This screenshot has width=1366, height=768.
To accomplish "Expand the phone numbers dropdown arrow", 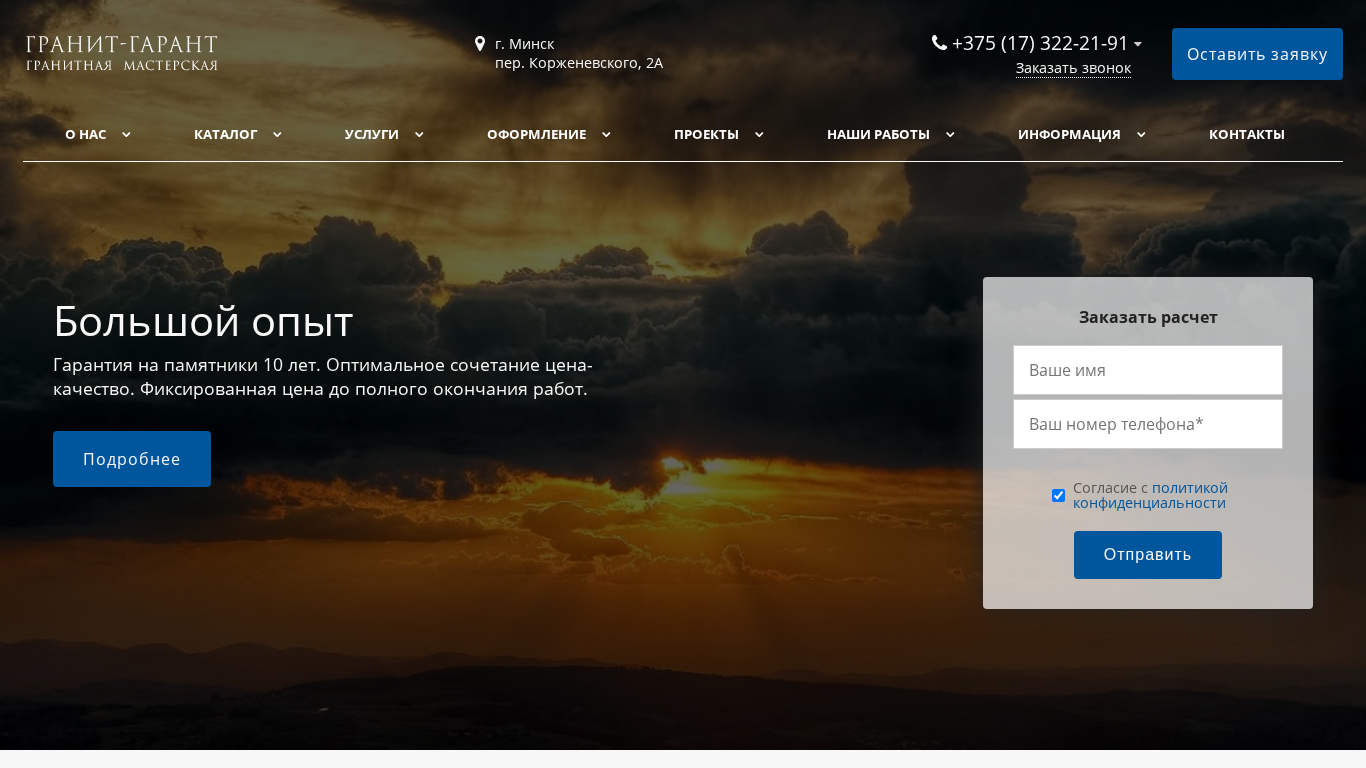I will (x=1138, y=45).
